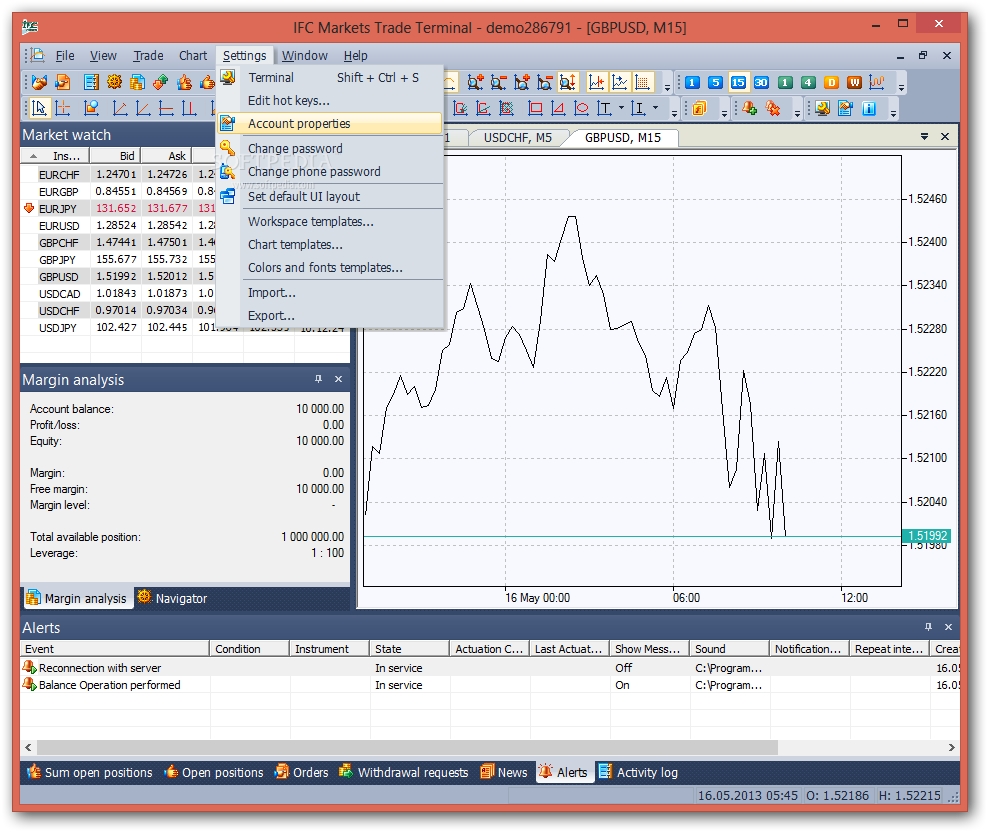
Task: Click the Market watch list toolbar icon
Action: click(x=91, y=82)
